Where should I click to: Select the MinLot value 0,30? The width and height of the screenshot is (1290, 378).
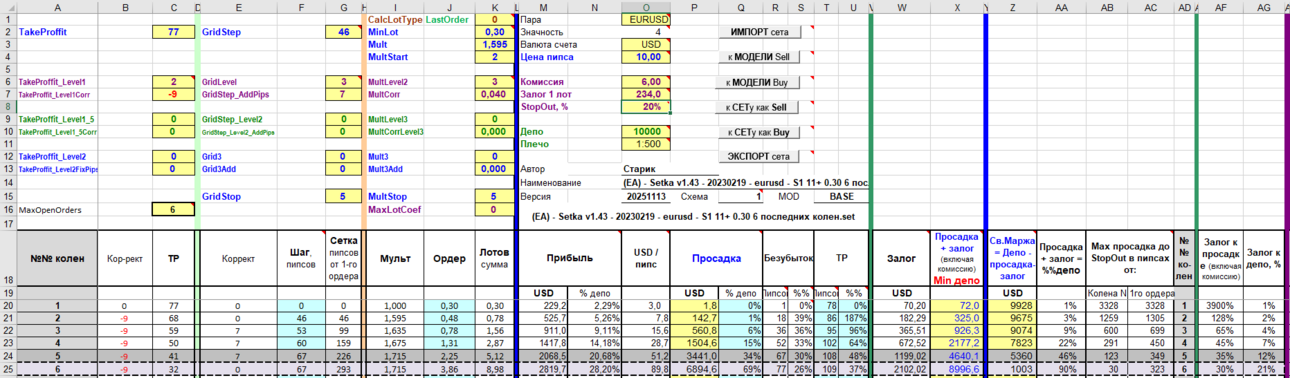click(494, 32)
